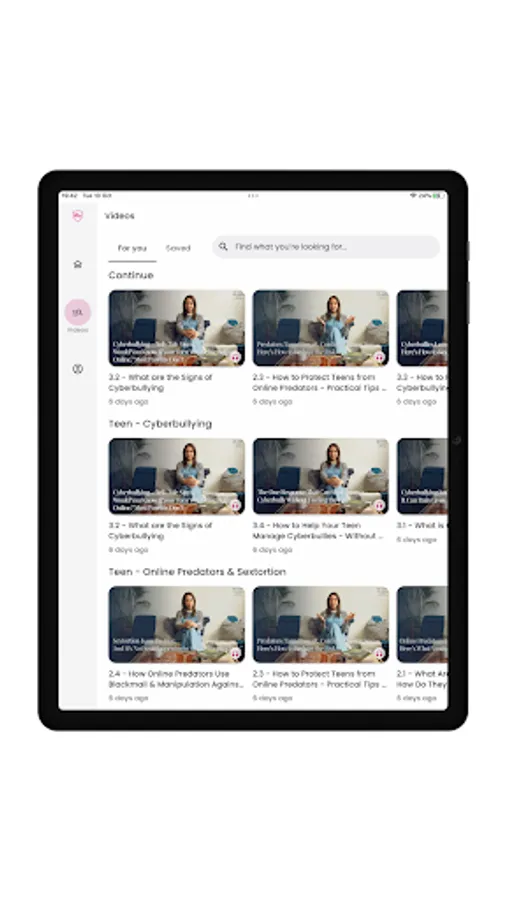Tap pink badge on 2.3 thumbnail under Online Predators & Sextortion
Viewport: 506px width, 900px height.
[379, 653]
